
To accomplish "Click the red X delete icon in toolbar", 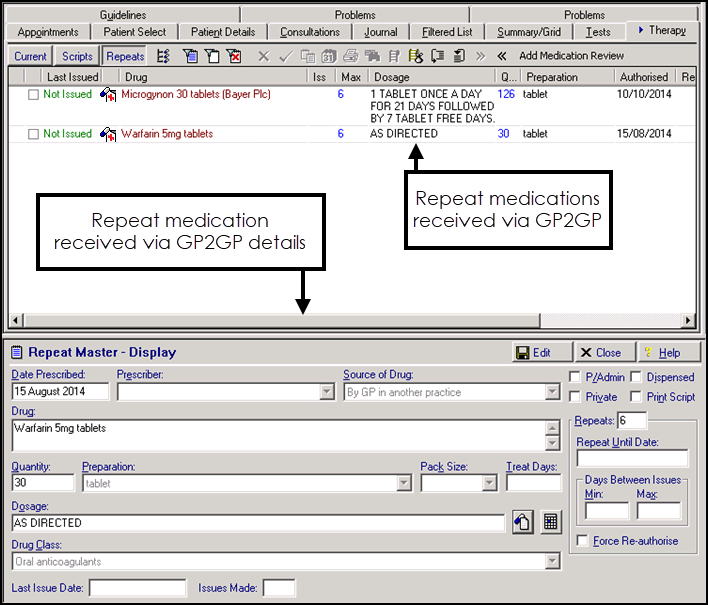I will [x=233, y=56].
